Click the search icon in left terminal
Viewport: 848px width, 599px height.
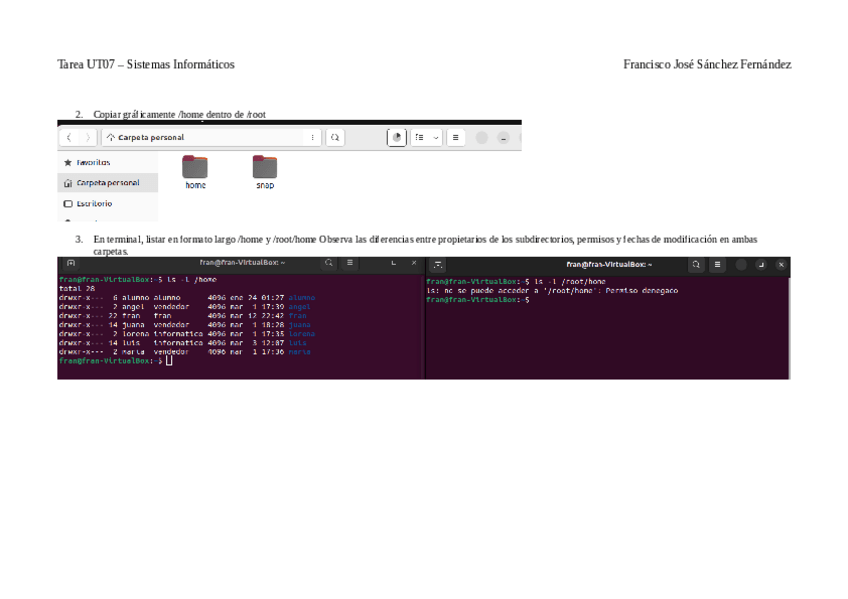(x=329, y=264)
